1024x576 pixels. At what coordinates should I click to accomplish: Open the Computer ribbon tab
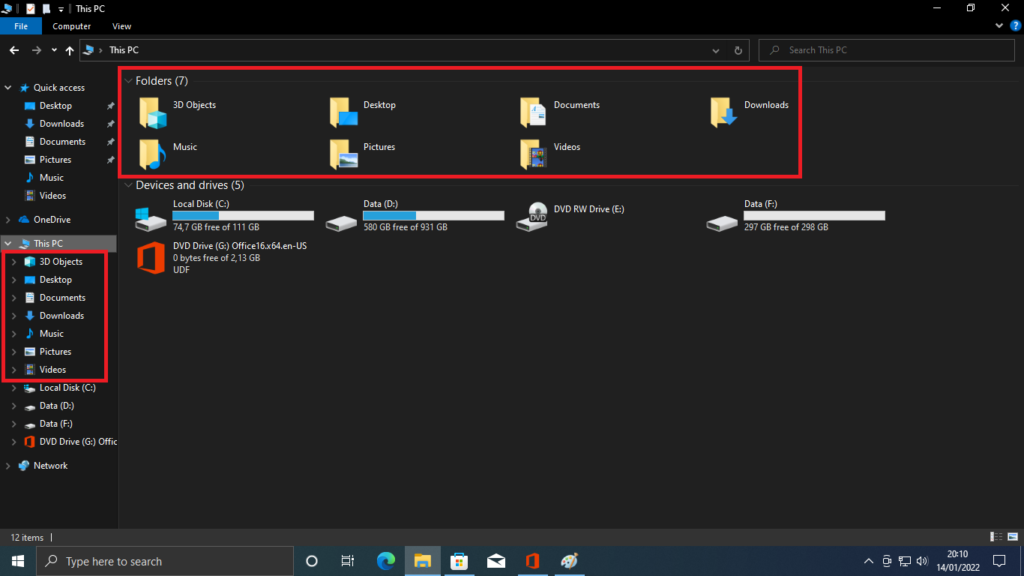[71, 26]
